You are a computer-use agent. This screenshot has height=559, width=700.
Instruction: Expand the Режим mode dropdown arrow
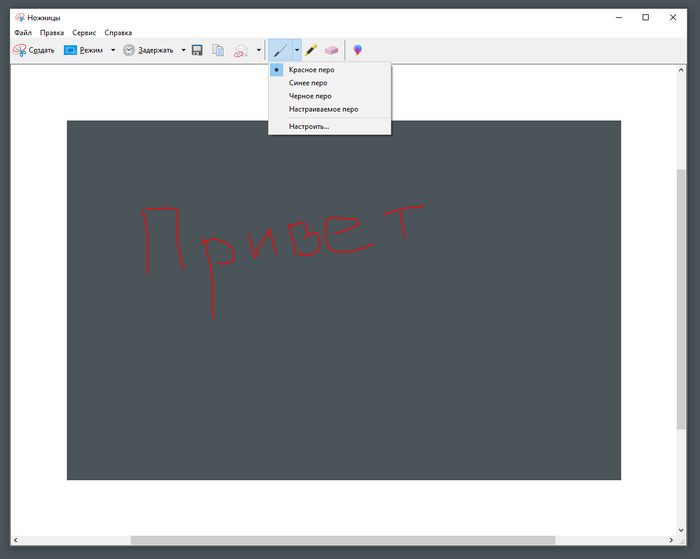pyautogui.click(x=113, y=50)
